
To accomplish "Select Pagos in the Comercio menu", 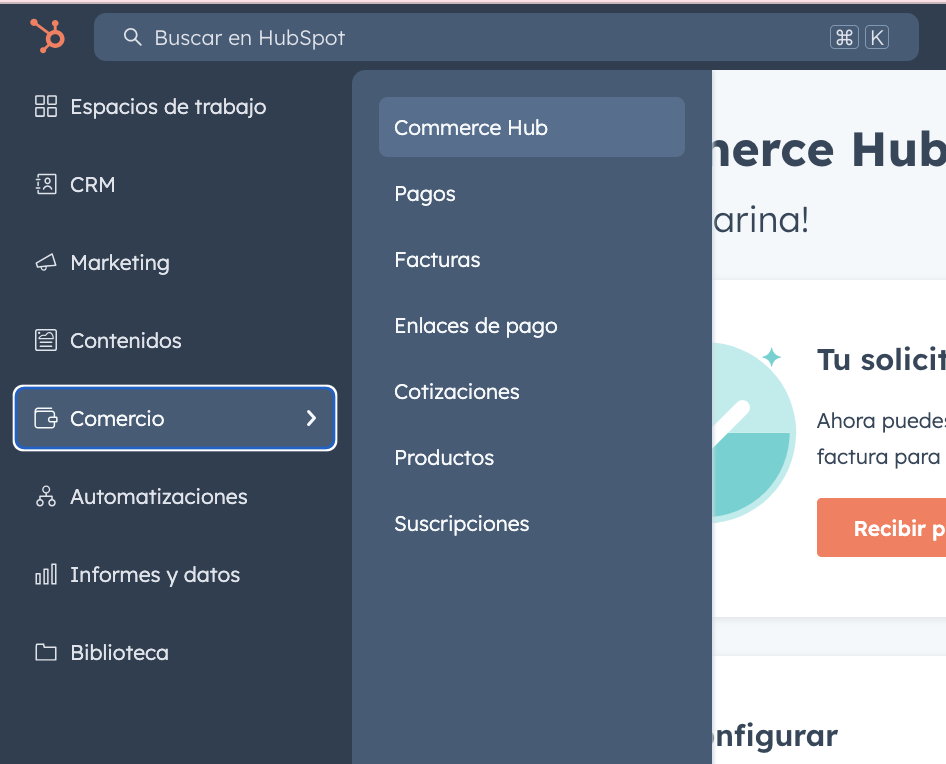I will (x=424, y=193).
